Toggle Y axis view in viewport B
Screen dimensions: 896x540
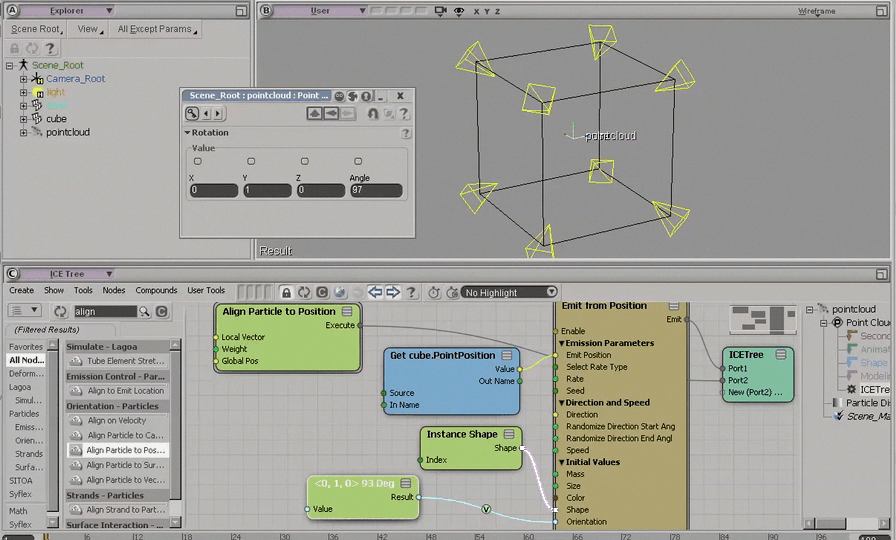[487, 11]
